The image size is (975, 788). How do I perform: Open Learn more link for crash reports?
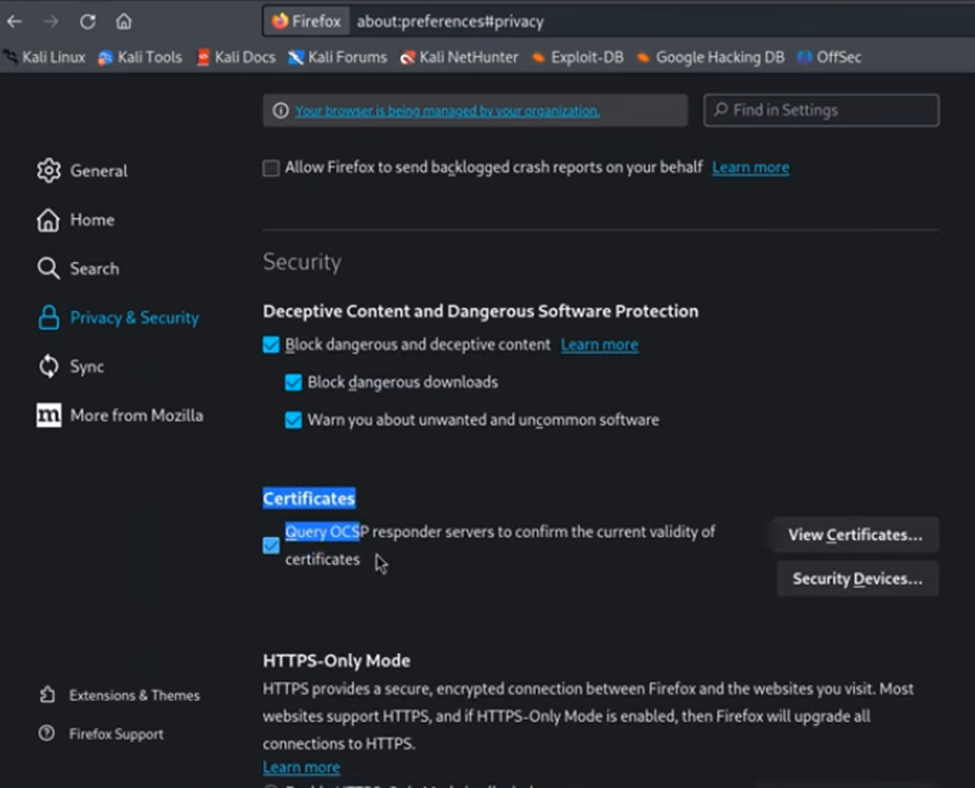tap(751, 167)
